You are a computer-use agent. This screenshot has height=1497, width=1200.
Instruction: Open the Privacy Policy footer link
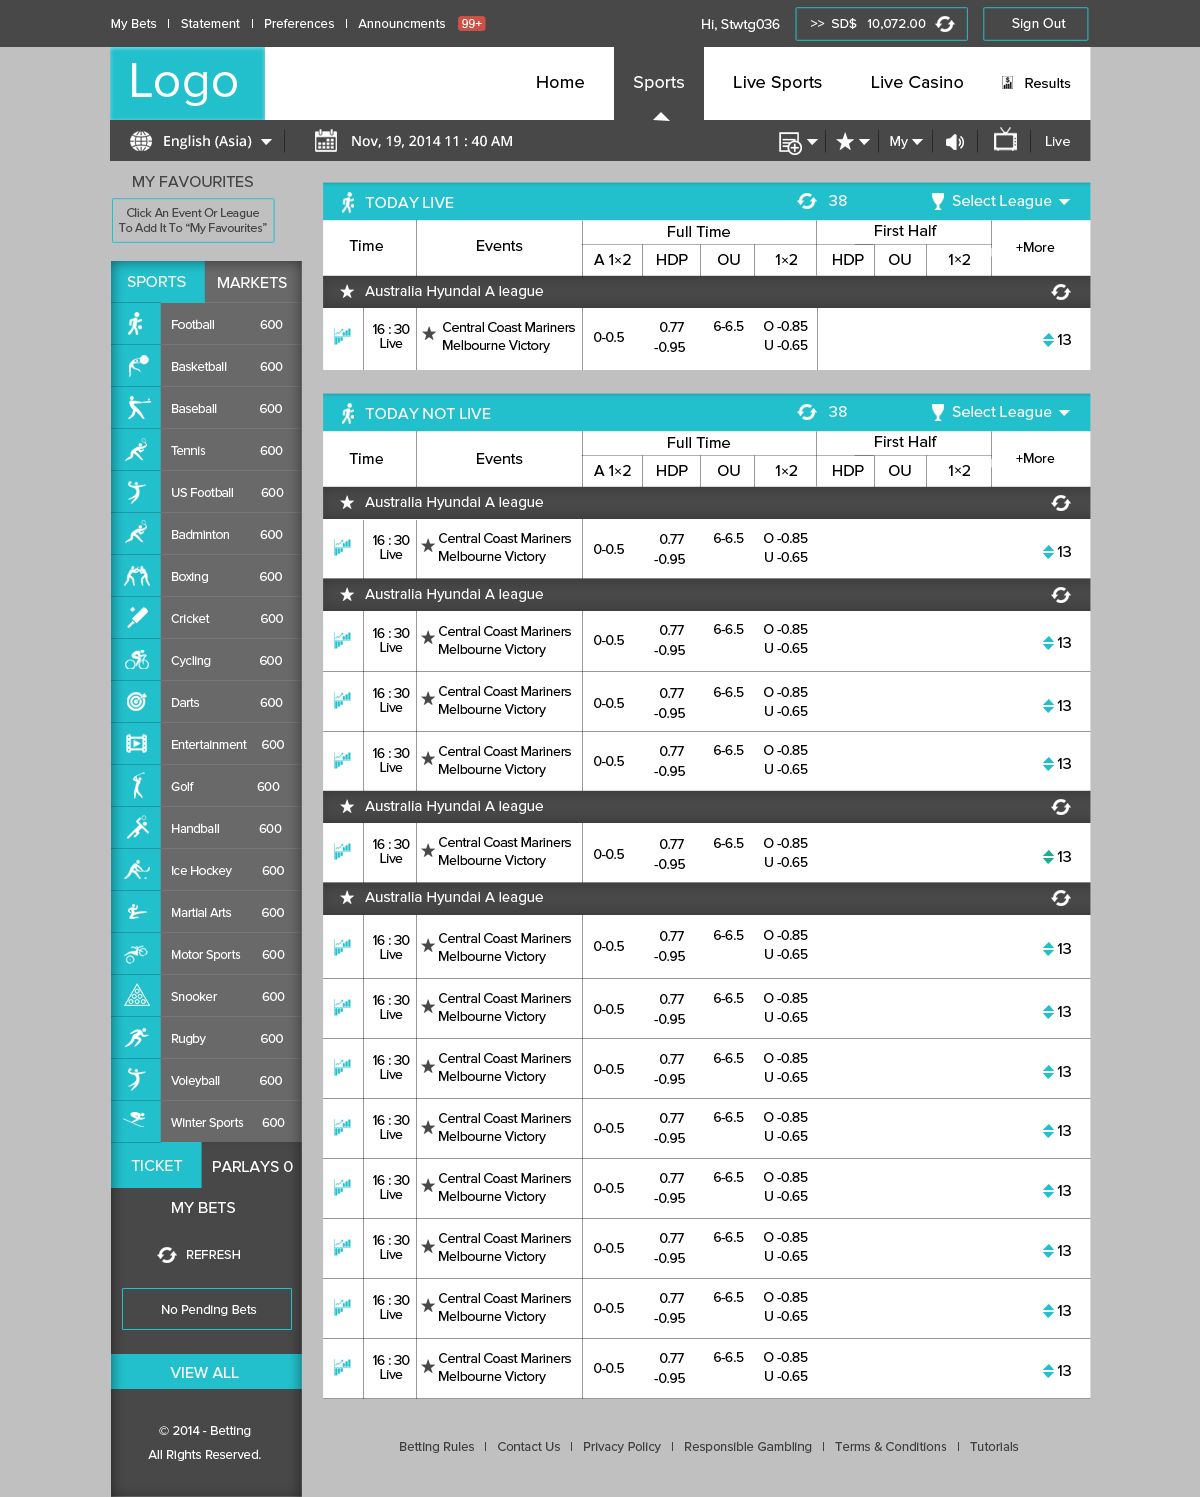pyautogui.click(x=622, y=1447)
